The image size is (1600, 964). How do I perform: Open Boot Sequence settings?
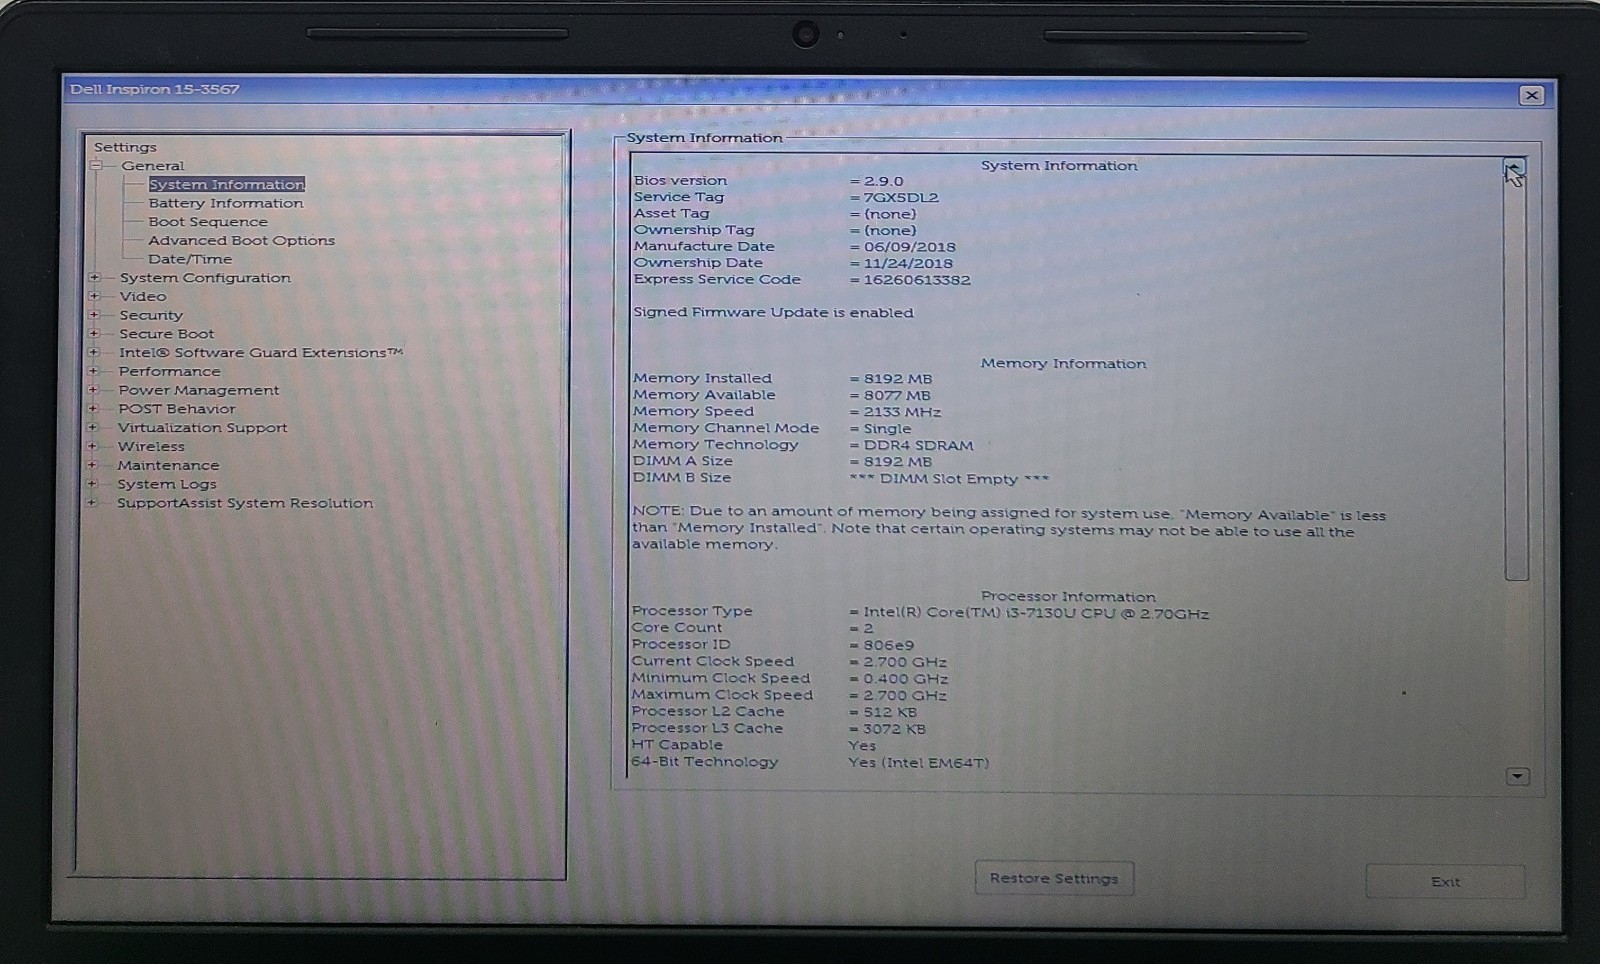pos(208,222)
